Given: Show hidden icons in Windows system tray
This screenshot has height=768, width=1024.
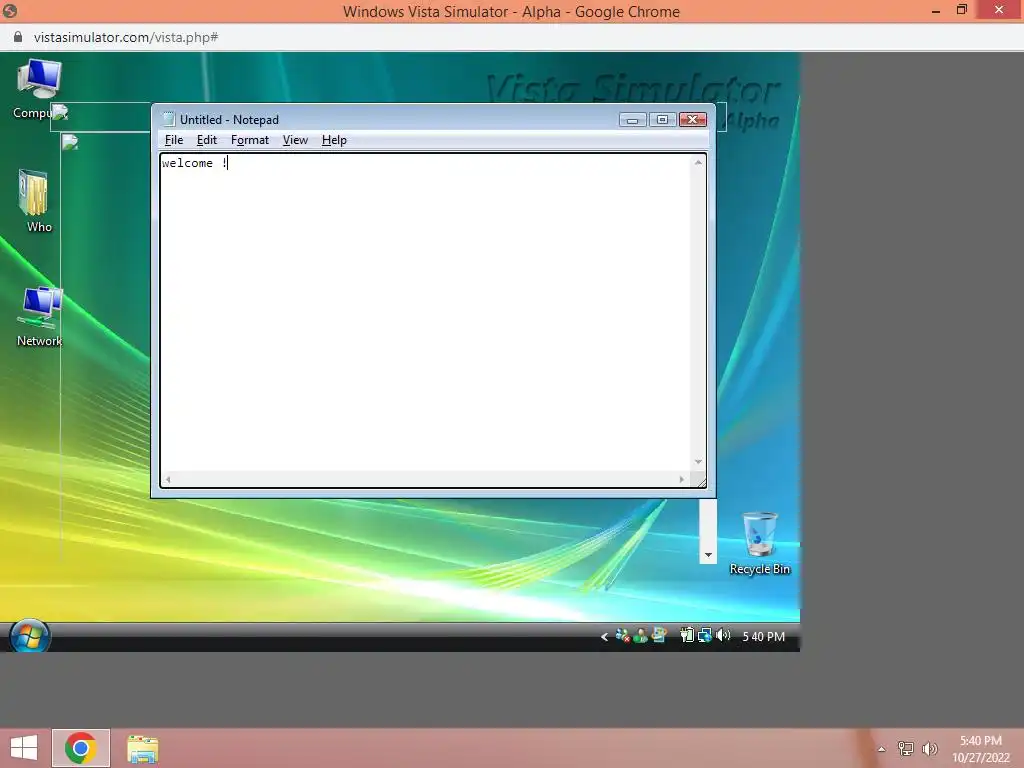Looking at the screenshot, I should tap(882, 749).
